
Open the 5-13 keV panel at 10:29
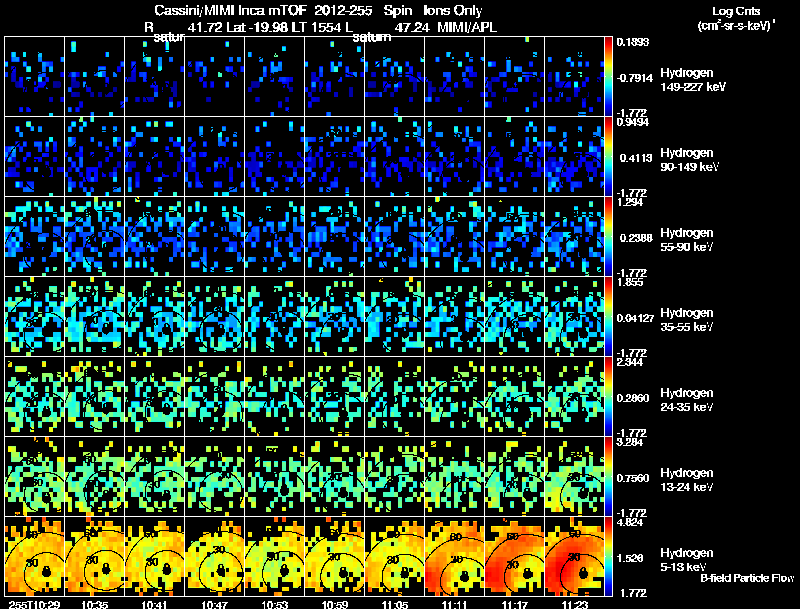(34, 557)
